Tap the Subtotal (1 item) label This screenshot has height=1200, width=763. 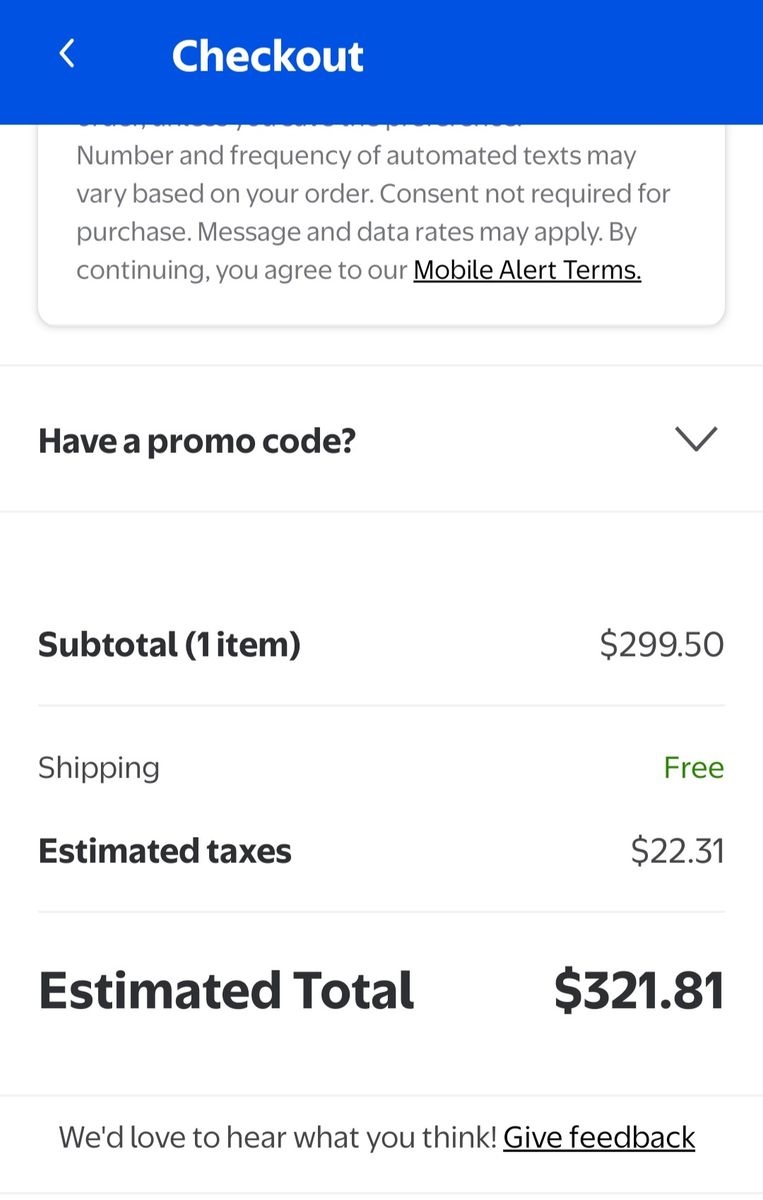[x=169, y=644]
